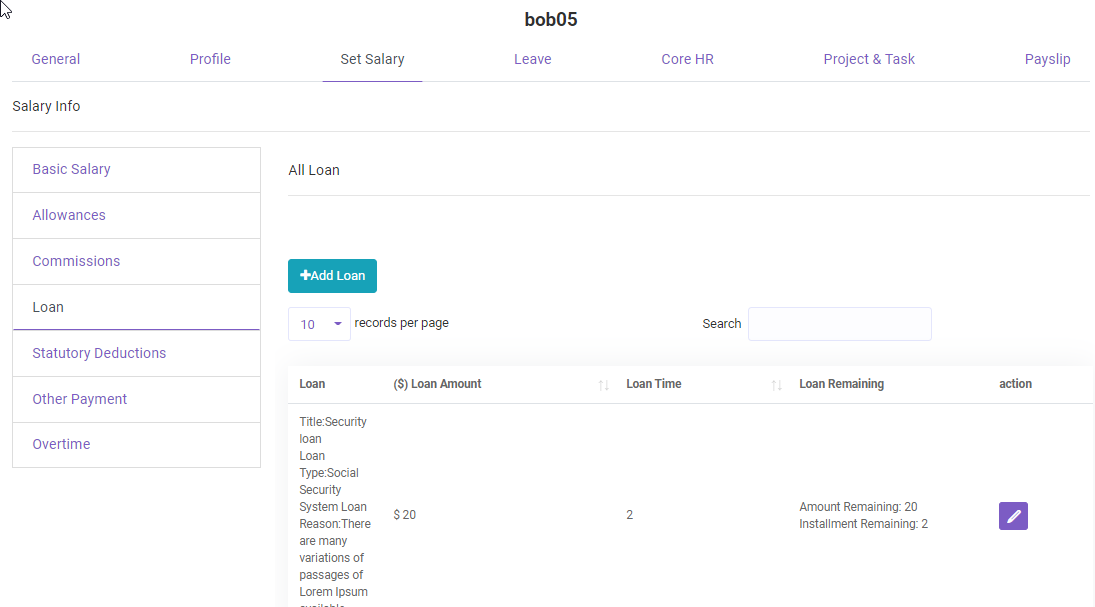Screen dimensions: 1095x607
Task: Click the purple pencil edit icon
Action: point(1013,516)
